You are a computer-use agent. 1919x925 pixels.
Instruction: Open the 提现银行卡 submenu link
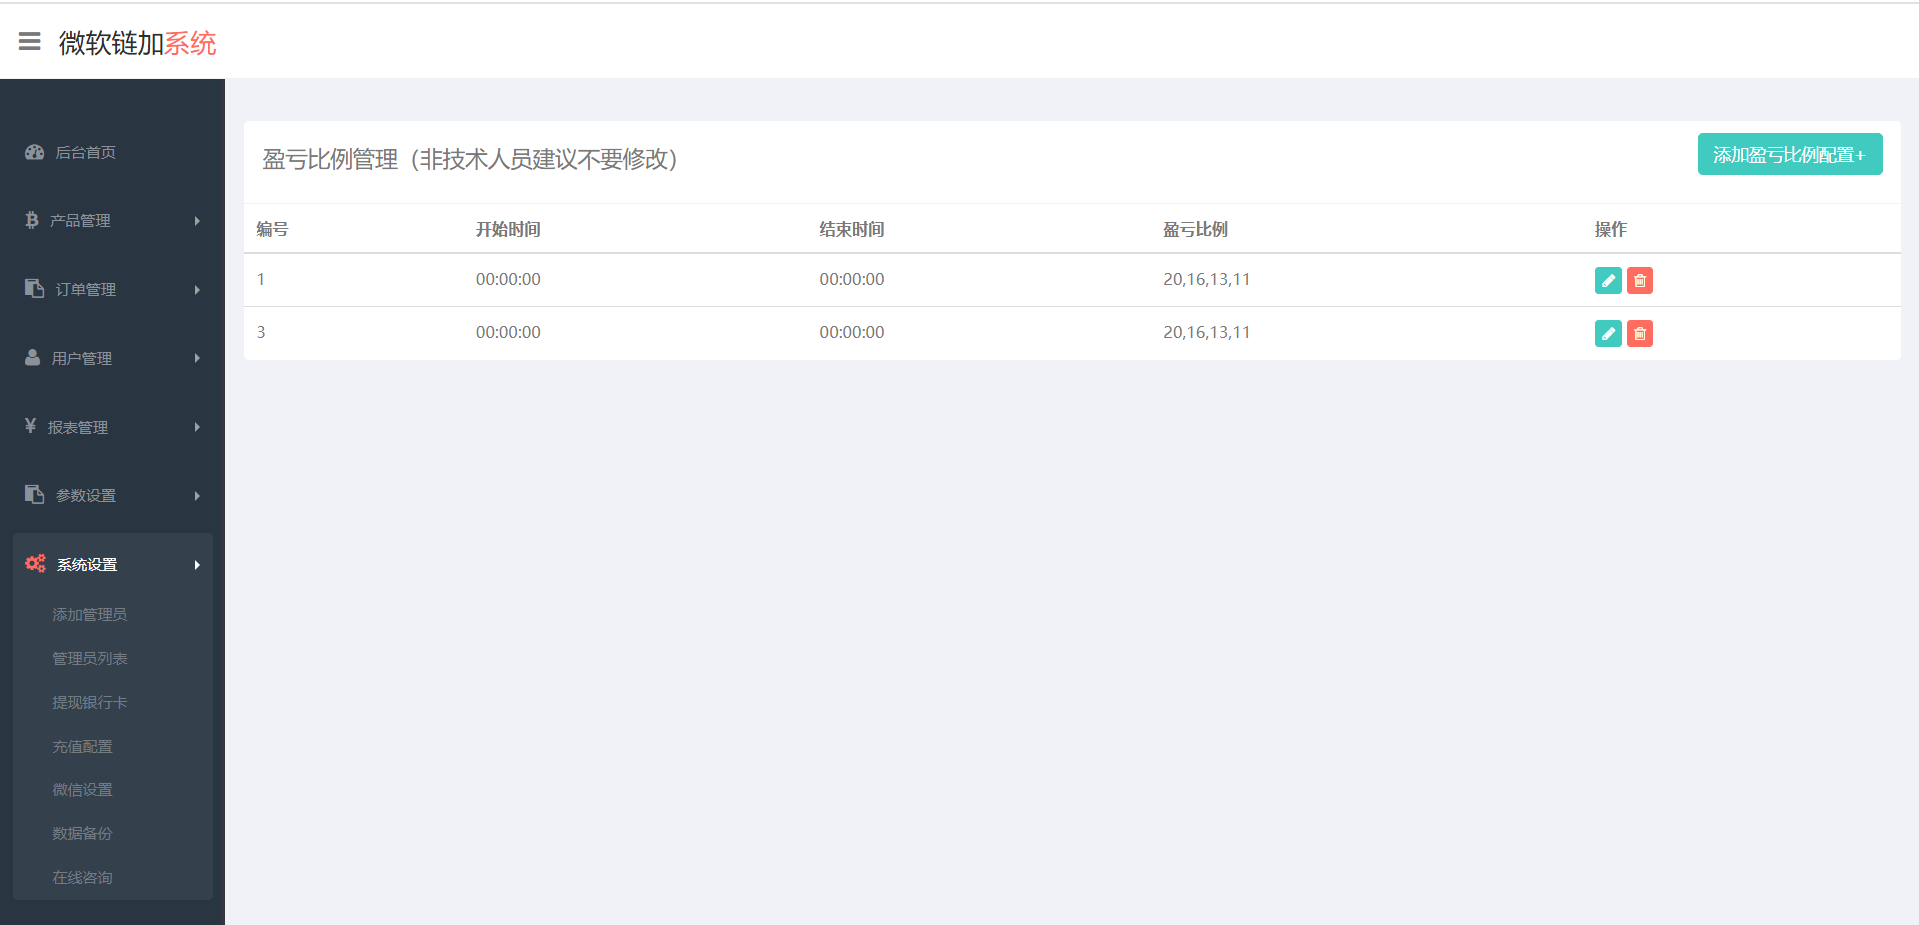point(90,702)
